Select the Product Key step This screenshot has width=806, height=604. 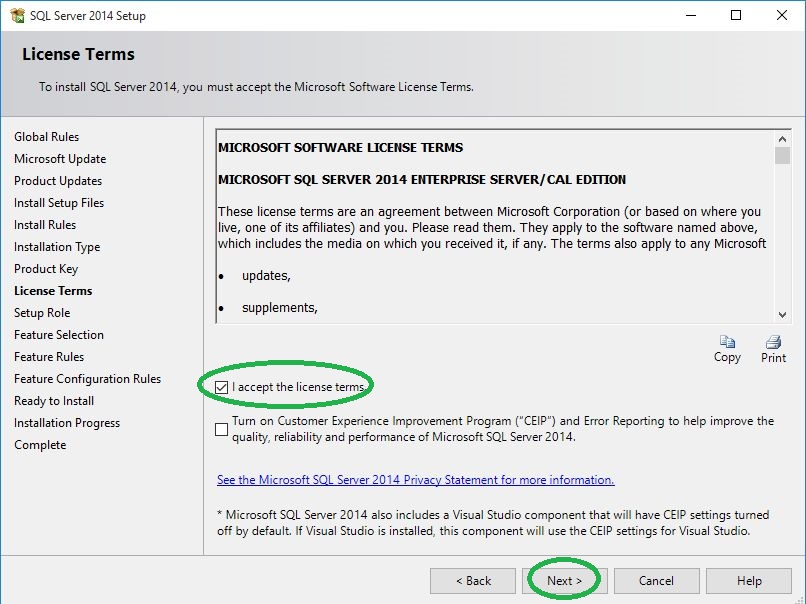click(46, 269)
